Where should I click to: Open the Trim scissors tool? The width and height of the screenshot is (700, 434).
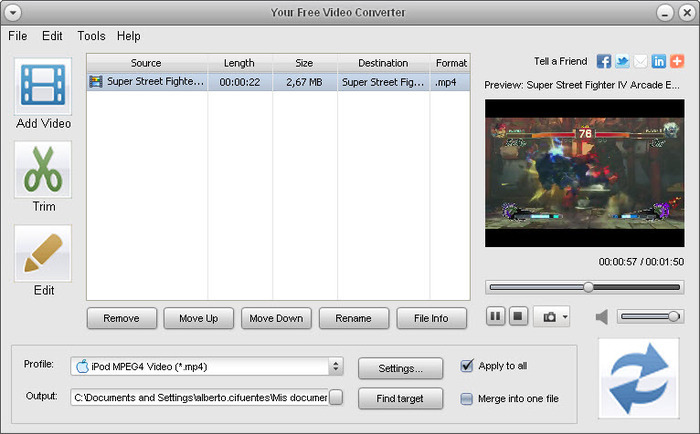43,170
